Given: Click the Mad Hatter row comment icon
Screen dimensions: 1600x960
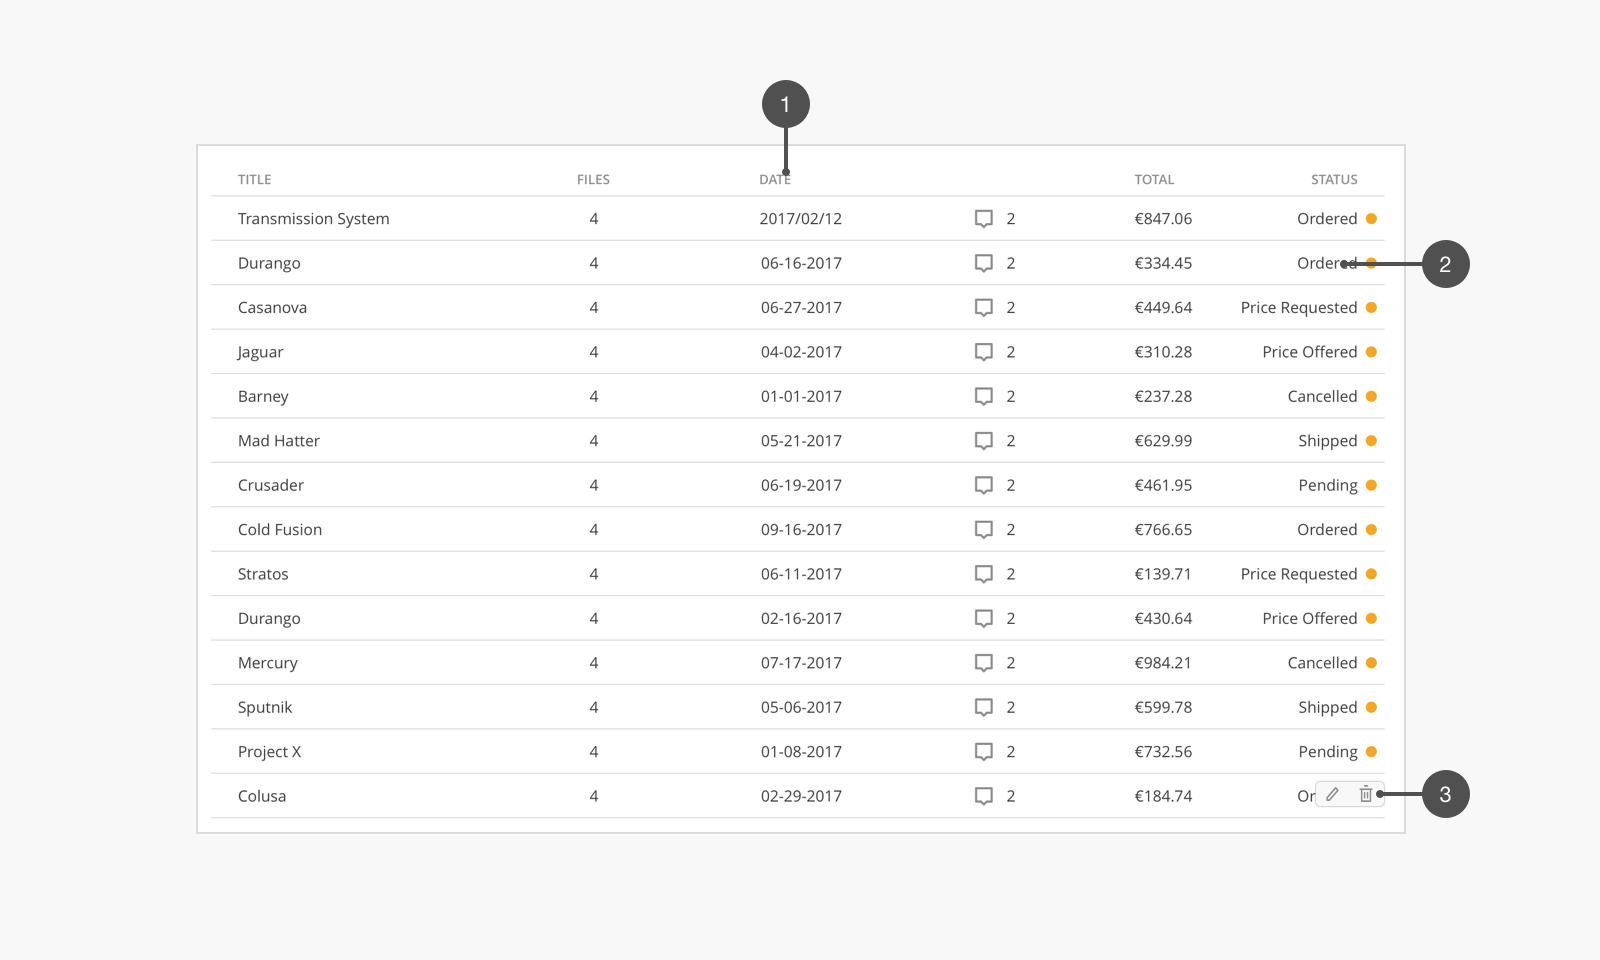Looking at the screenshot, I should [x=984, y=441].
